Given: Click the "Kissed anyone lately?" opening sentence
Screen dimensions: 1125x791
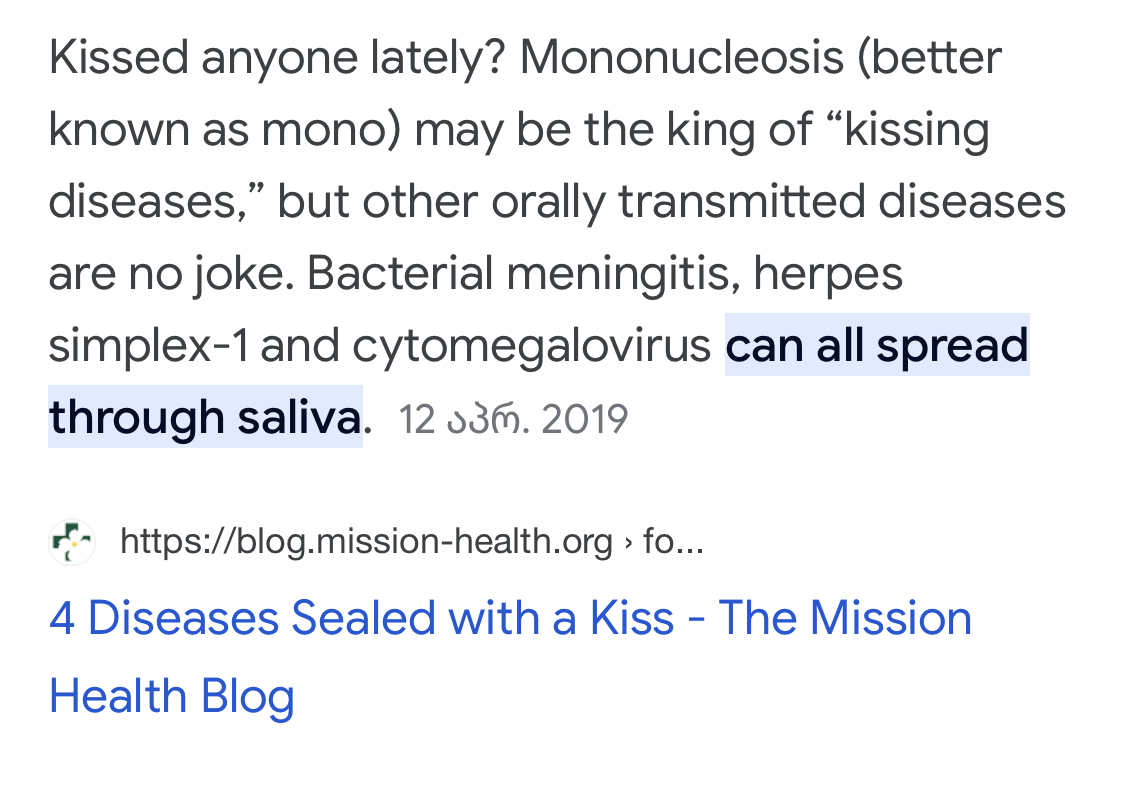Looking at the screenshot, I should click(278, 59).
